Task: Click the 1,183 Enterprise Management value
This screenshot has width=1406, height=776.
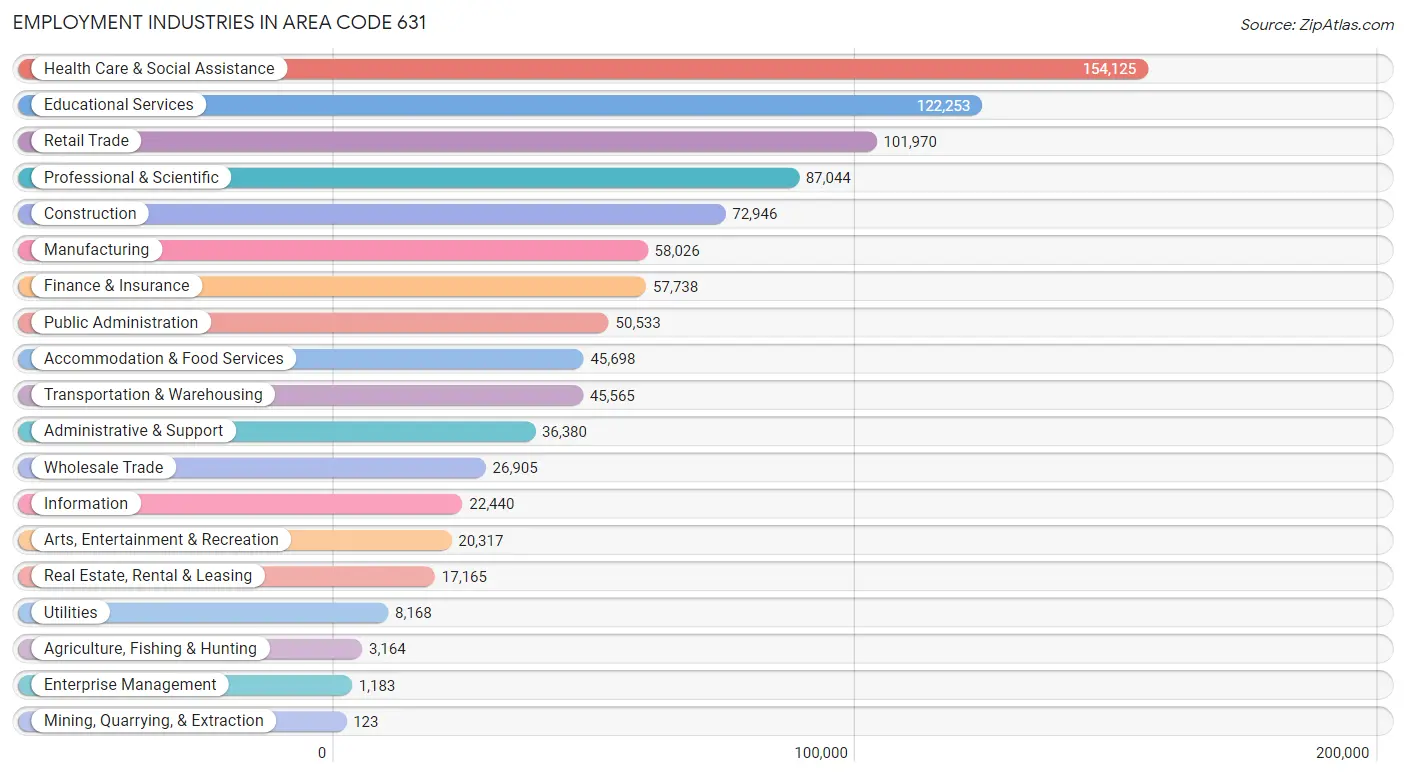Action: tap(377, 685)
